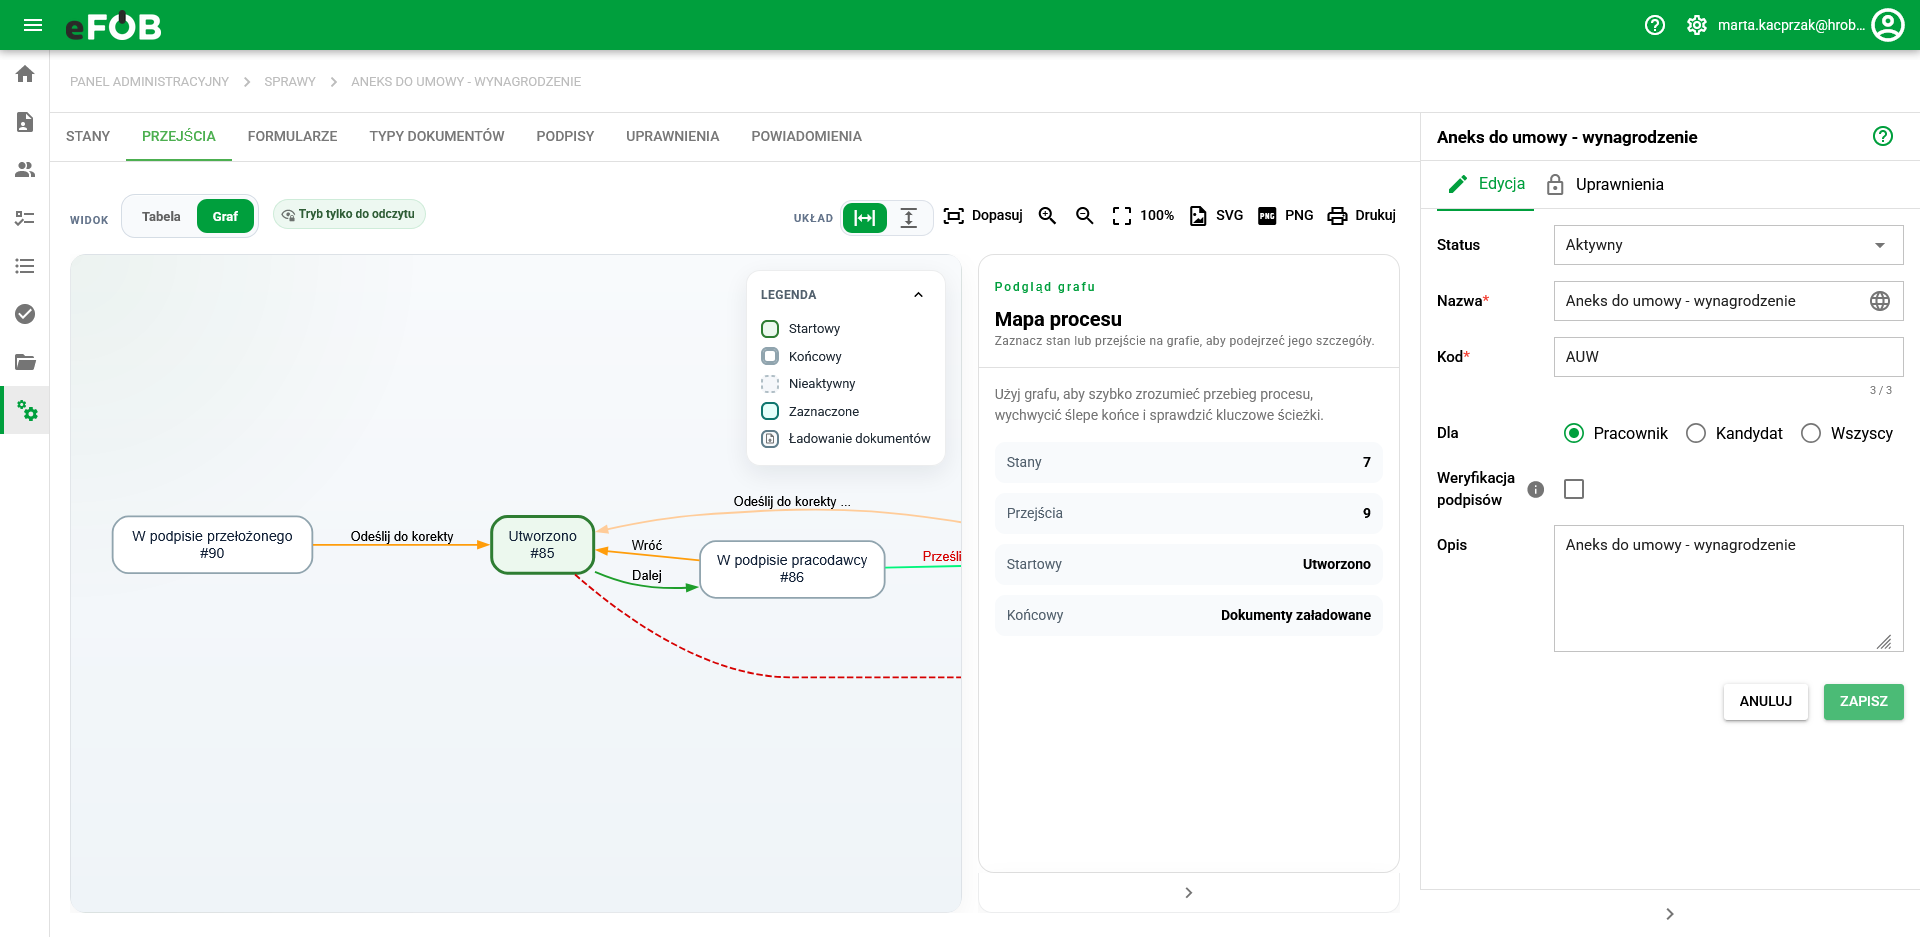Image resolution: width=1920 pixels, height=937 pixels.
Task: Select the Wszyscy radio button
Action: pos(1811,433)
